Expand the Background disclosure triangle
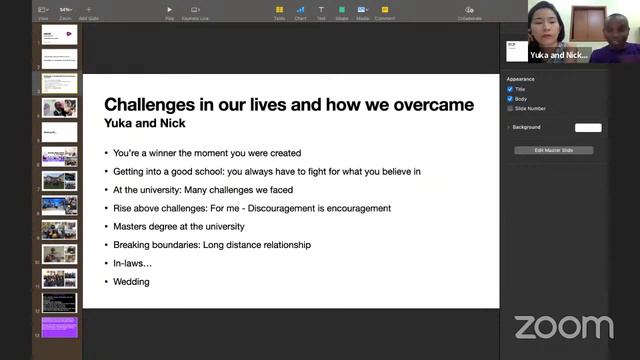The image size is (640, 360). tap(508, 127)
